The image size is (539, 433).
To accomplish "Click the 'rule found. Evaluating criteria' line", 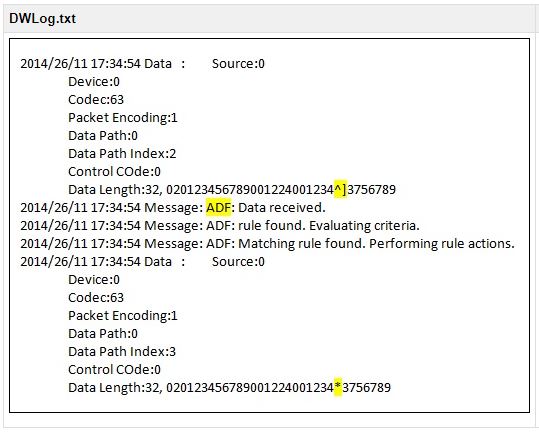I will coord(220,225).
